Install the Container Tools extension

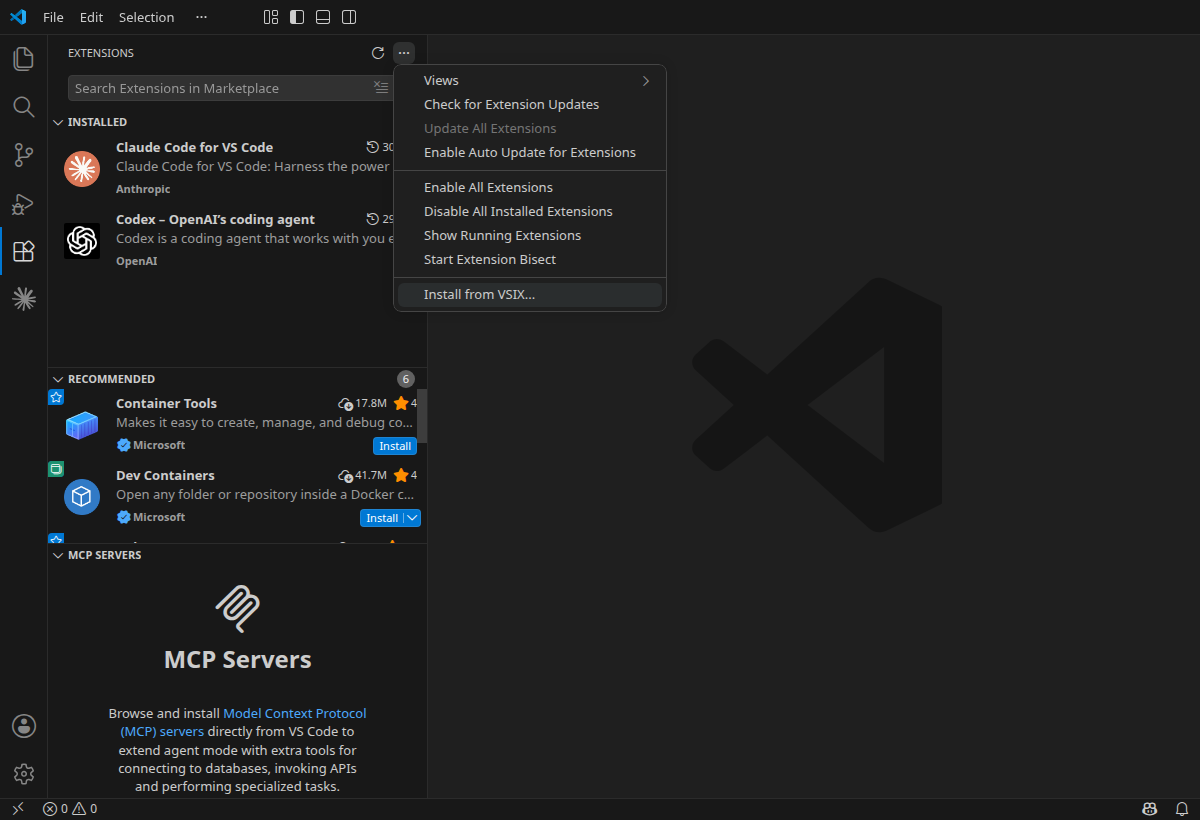(x=395, y=446)
